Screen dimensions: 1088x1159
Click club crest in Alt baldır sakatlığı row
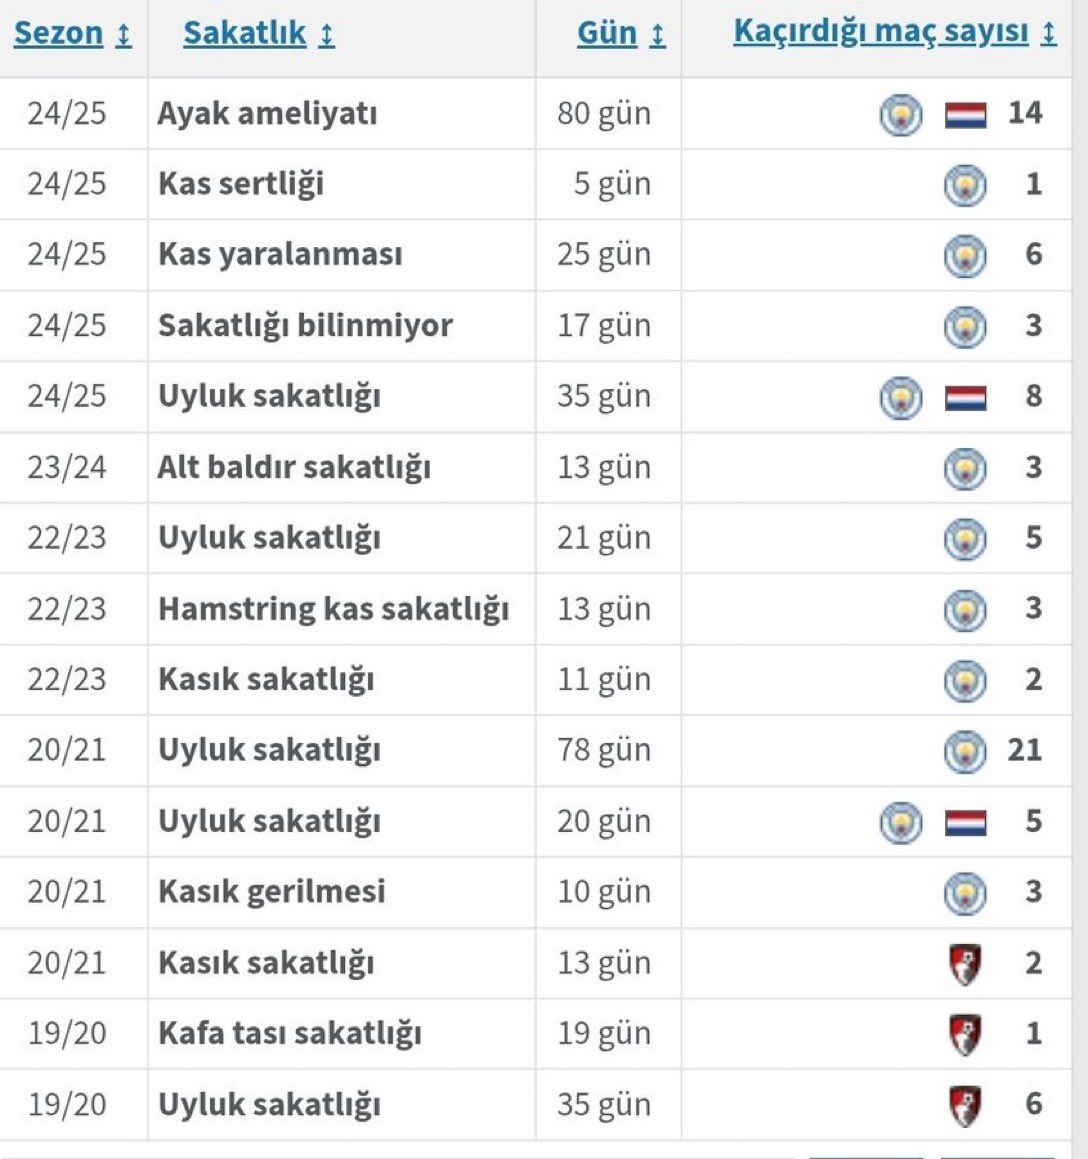965,469
